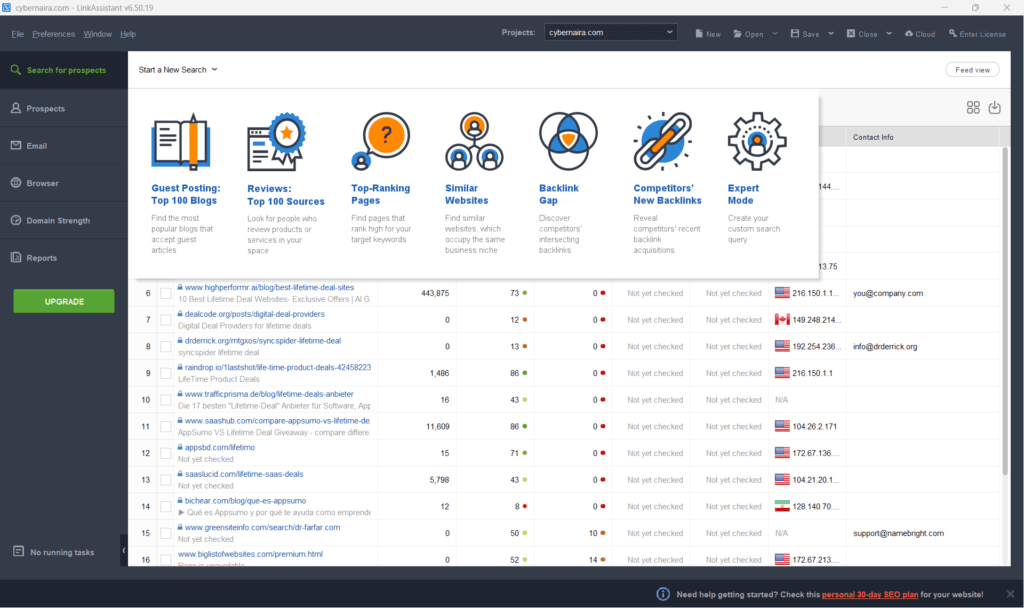Screen dimensions: 1024x608
Task: Open the Projects cybemaira.com combo box
Action: [611, 33]
